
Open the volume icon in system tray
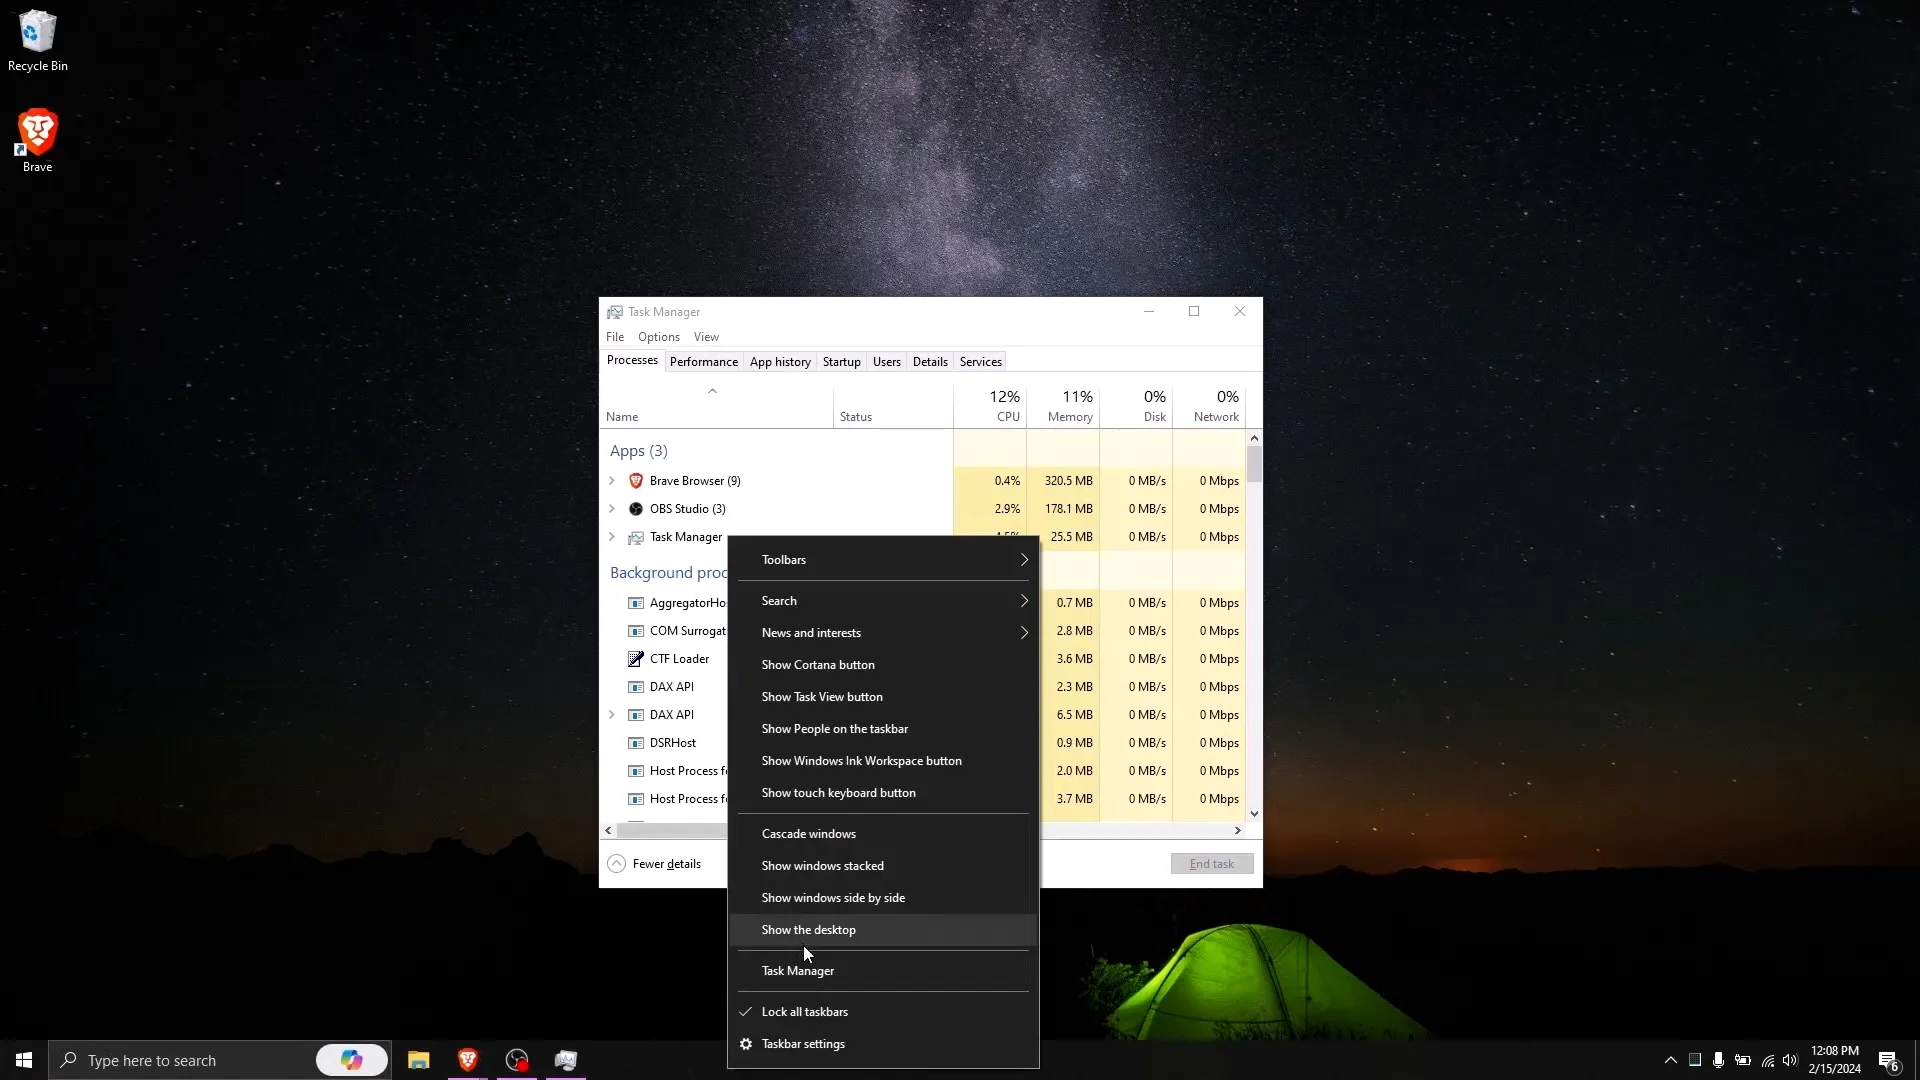1790,1060
